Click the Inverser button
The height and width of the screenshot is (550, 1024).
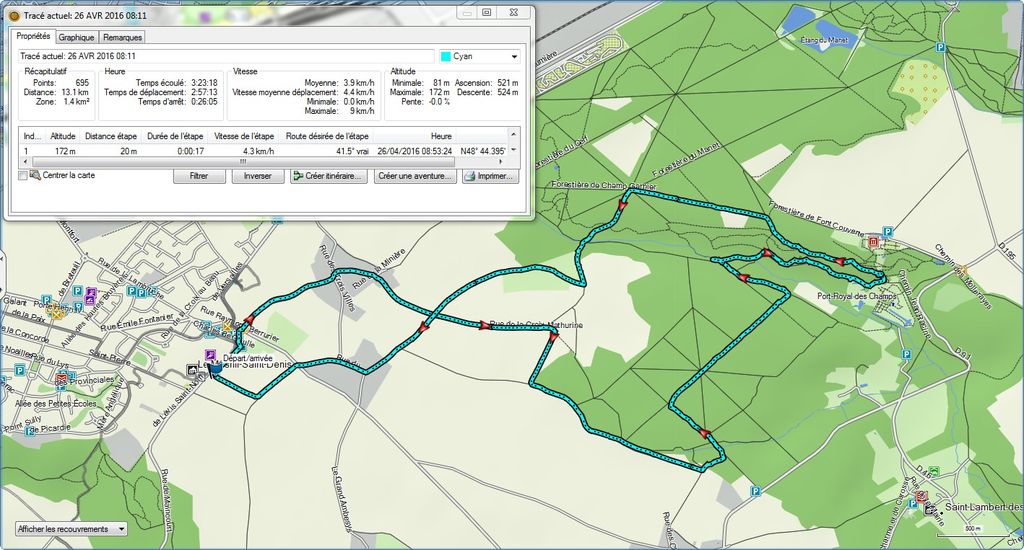(258, 176)
